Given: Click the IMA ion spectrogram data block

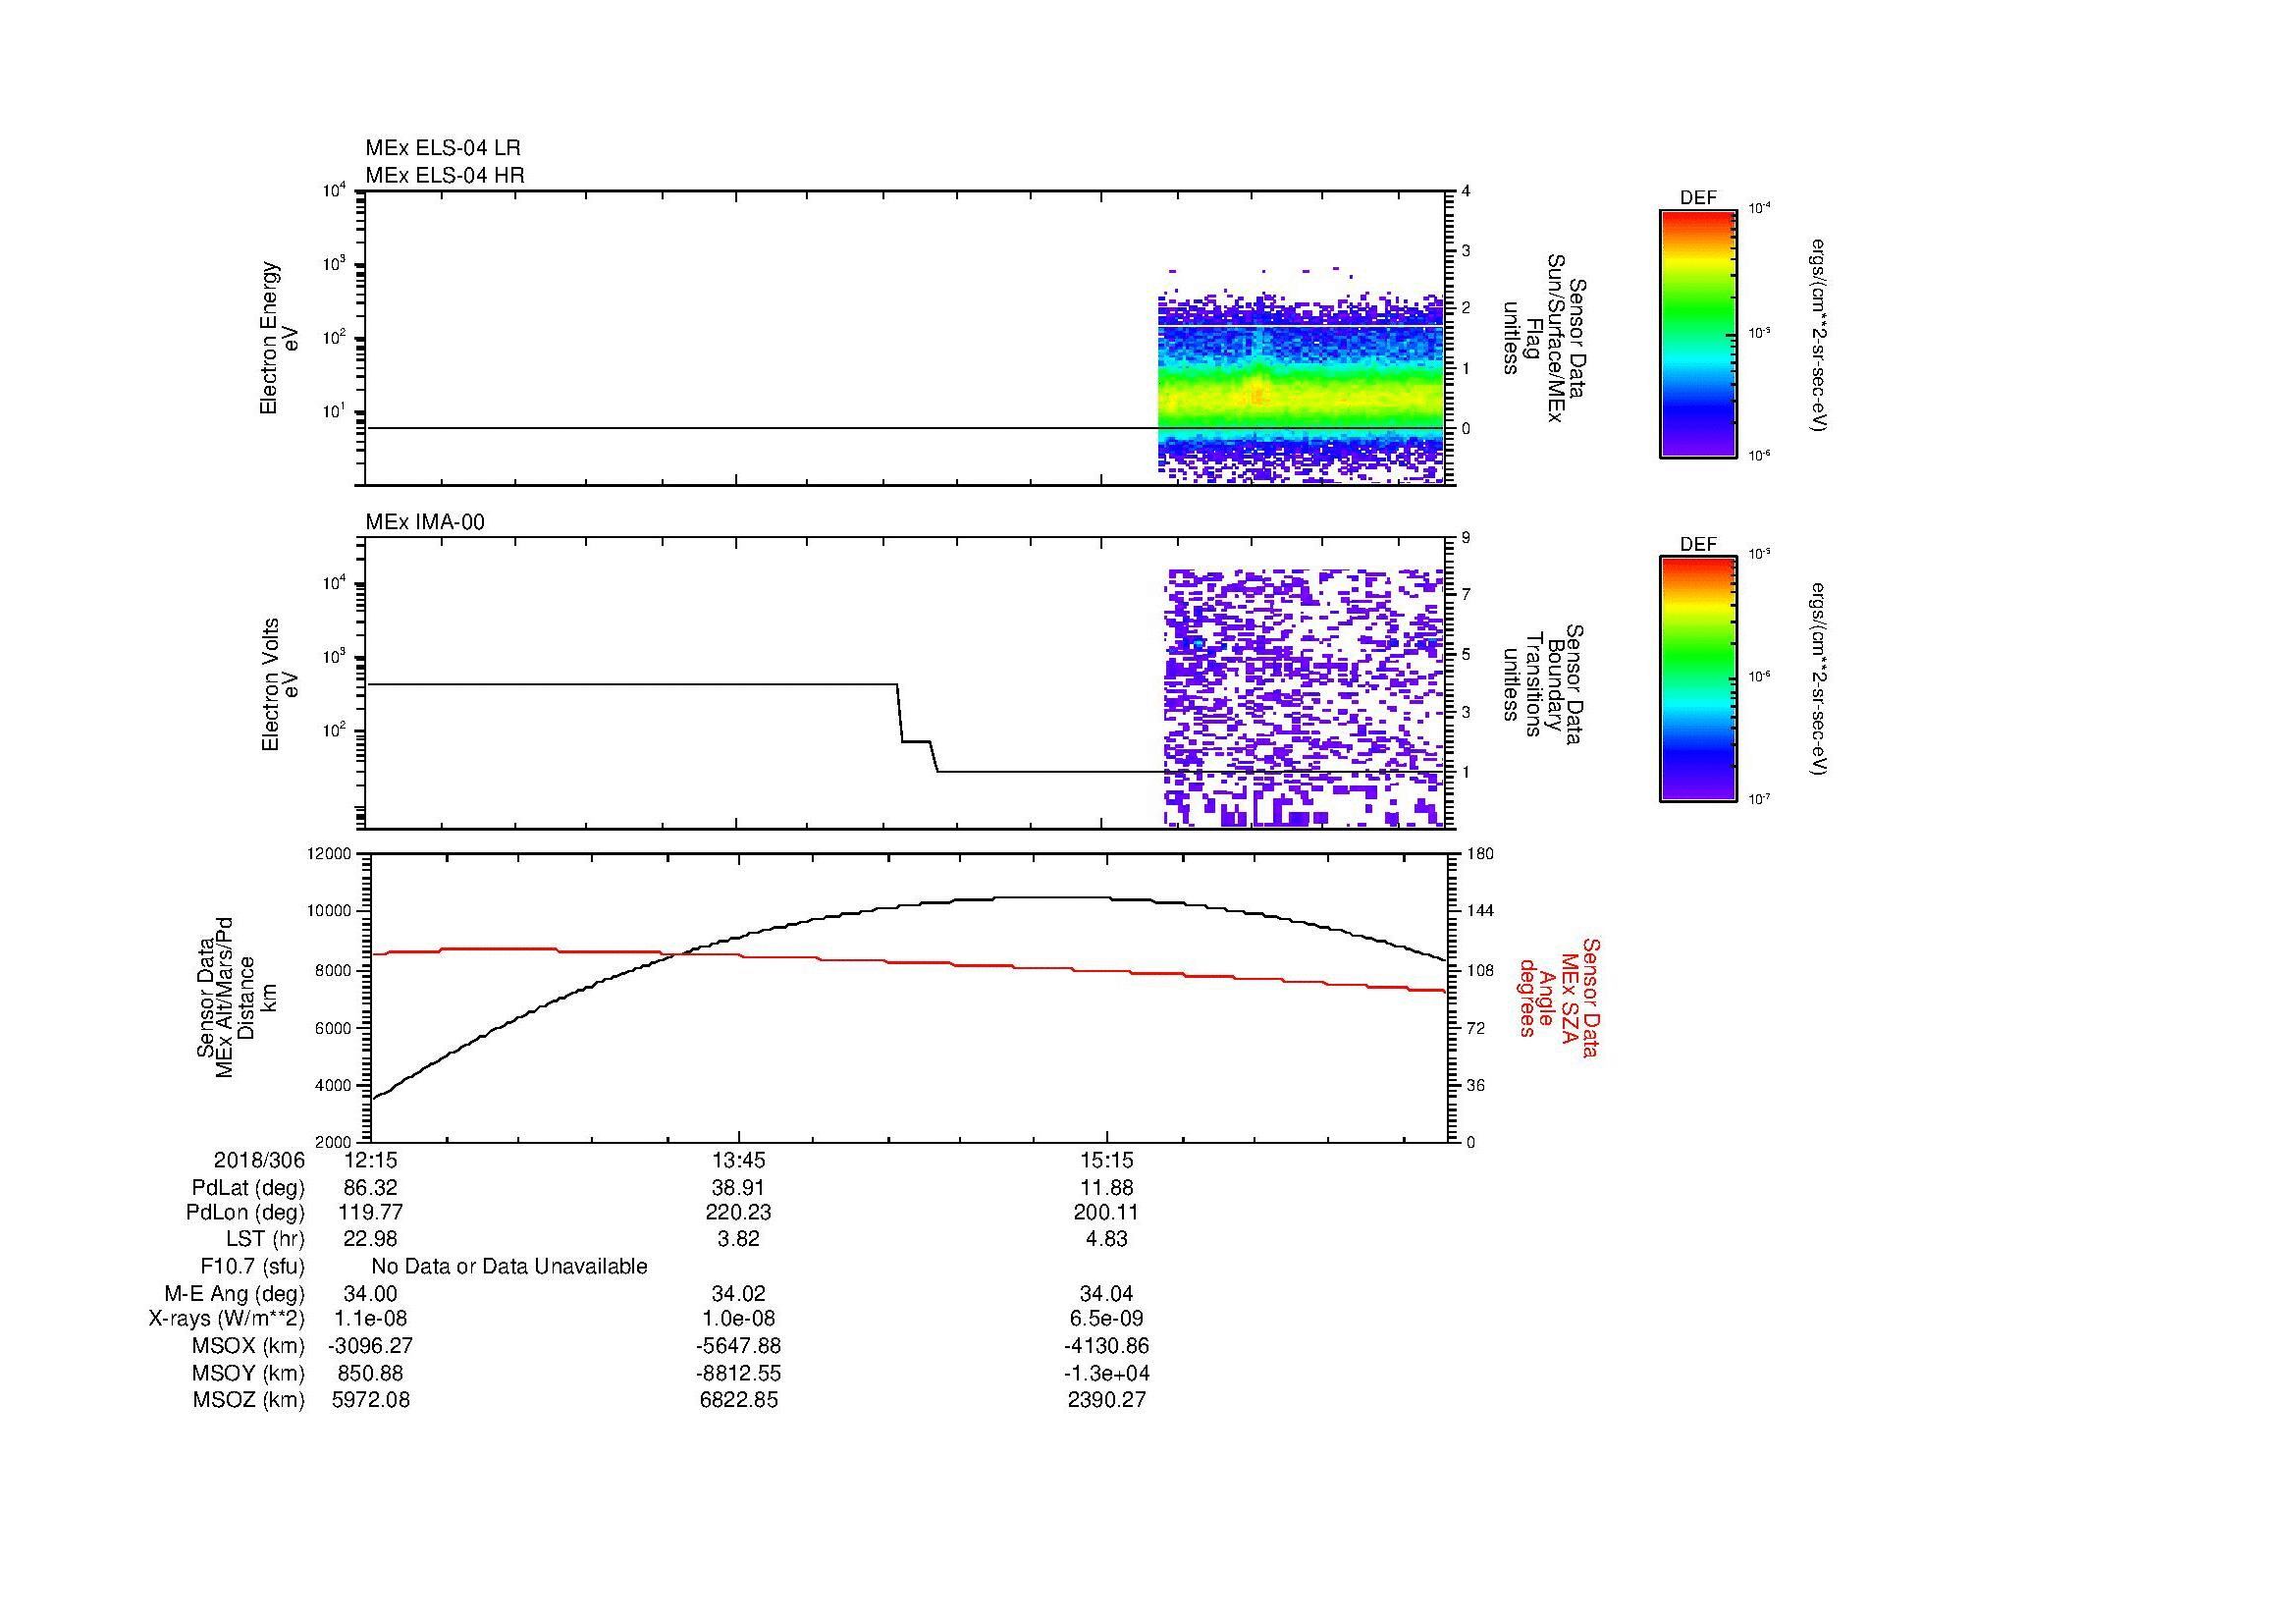Looking at the screenshot, I should coord(1305,698).
